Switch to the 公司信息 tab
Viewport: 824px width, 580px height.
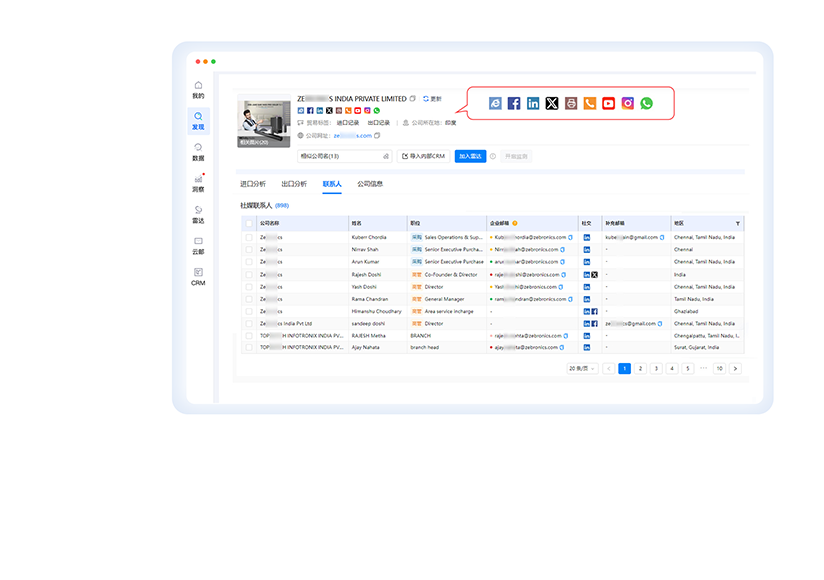coord(370,184)
